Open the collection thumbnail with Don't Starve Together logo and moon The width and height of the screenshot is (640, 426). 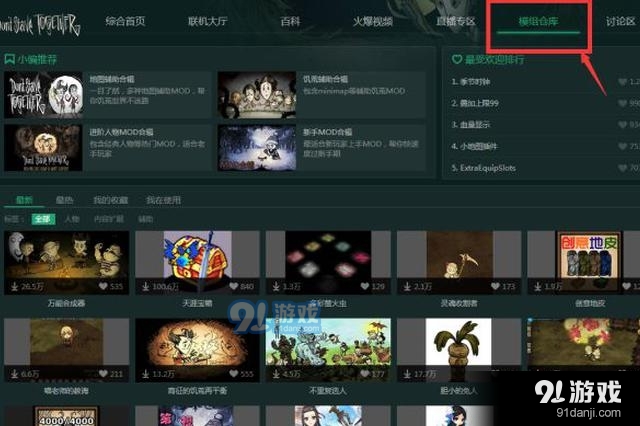pyautogui.click(x=43, y=95)
